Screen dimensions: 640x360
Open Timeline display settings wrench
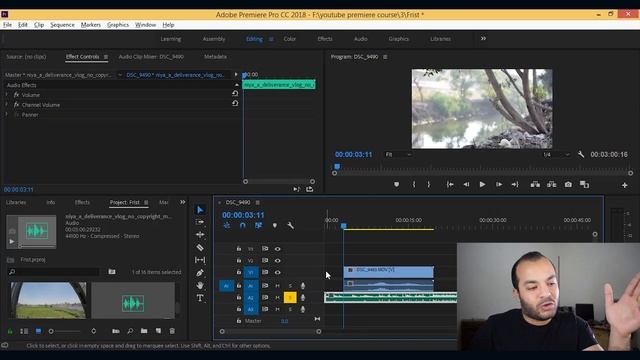click(291, 225)
